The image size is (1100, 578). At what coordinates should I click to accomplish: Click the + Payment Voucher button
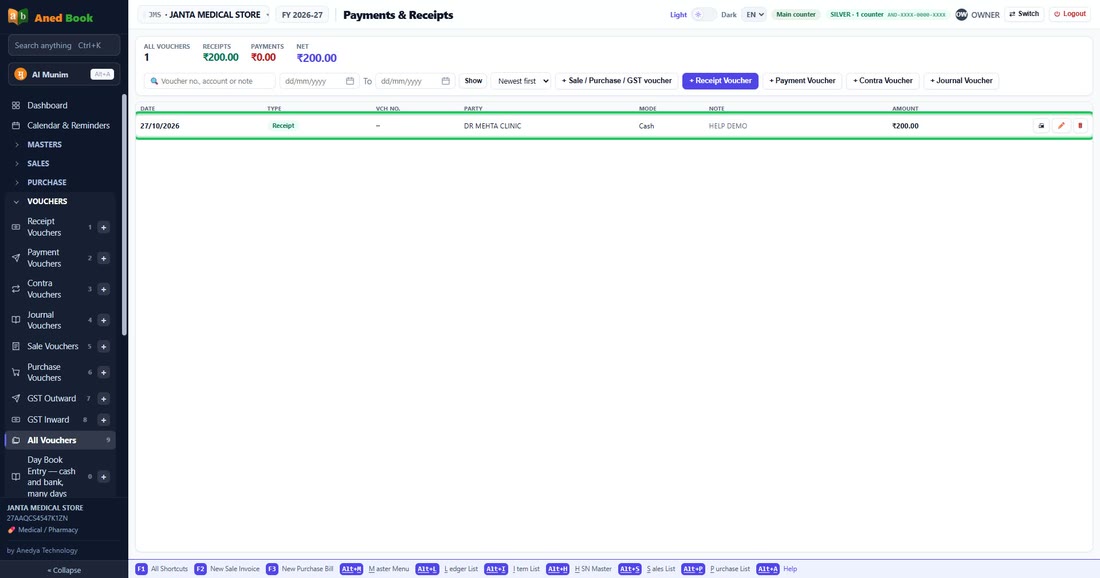pyautogui.click(x=803, y=81)
